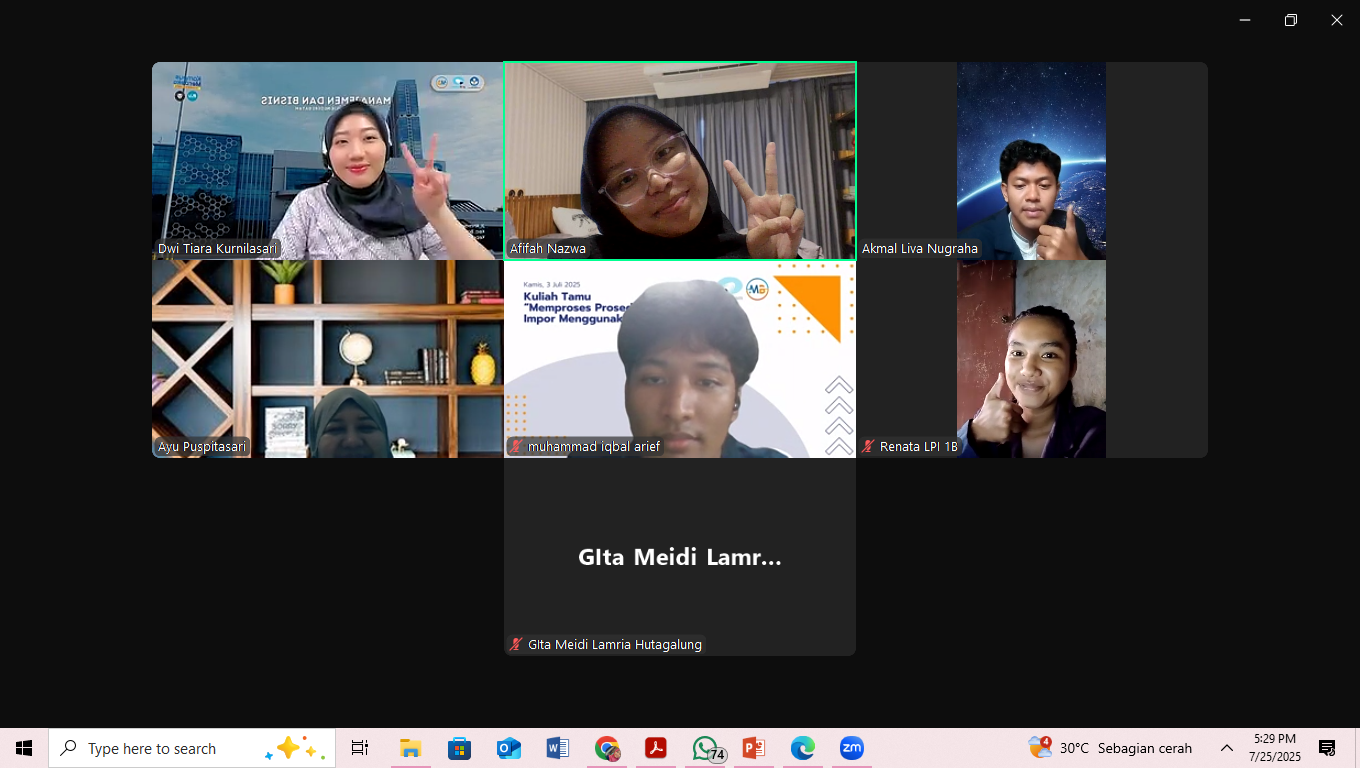
Task: Open Task View on the taskbar
Action: (360, 748)
